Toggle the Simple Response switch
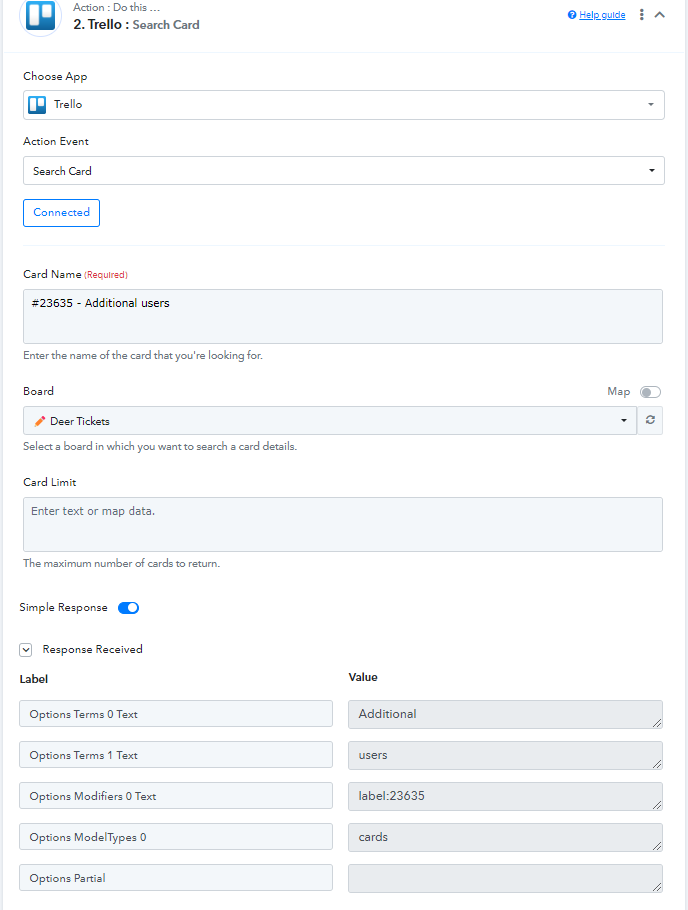Image resolution: width=688 pixels, height=910 pixels. 128,608
